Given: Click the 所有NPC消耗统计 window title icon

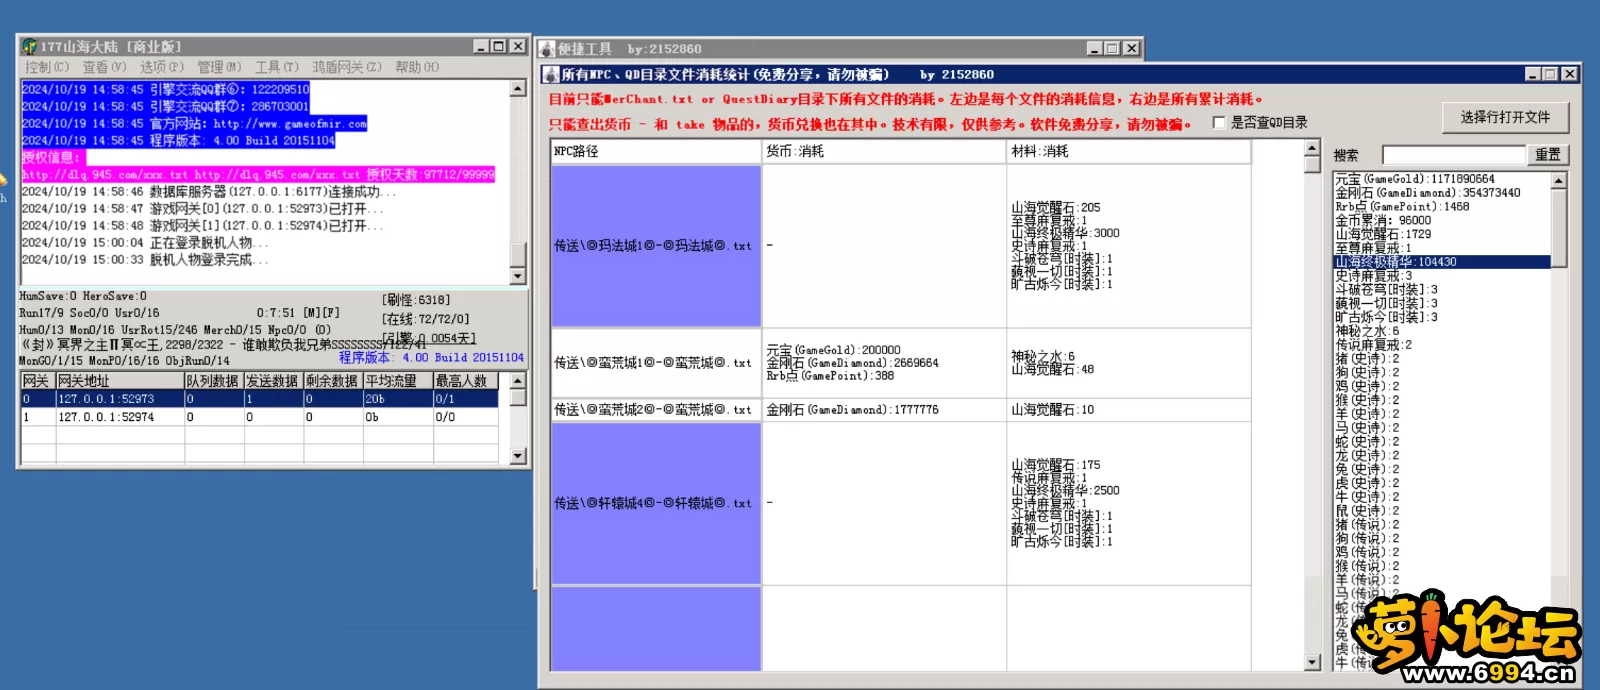Looking at the screenshot, I should [551, 75].
